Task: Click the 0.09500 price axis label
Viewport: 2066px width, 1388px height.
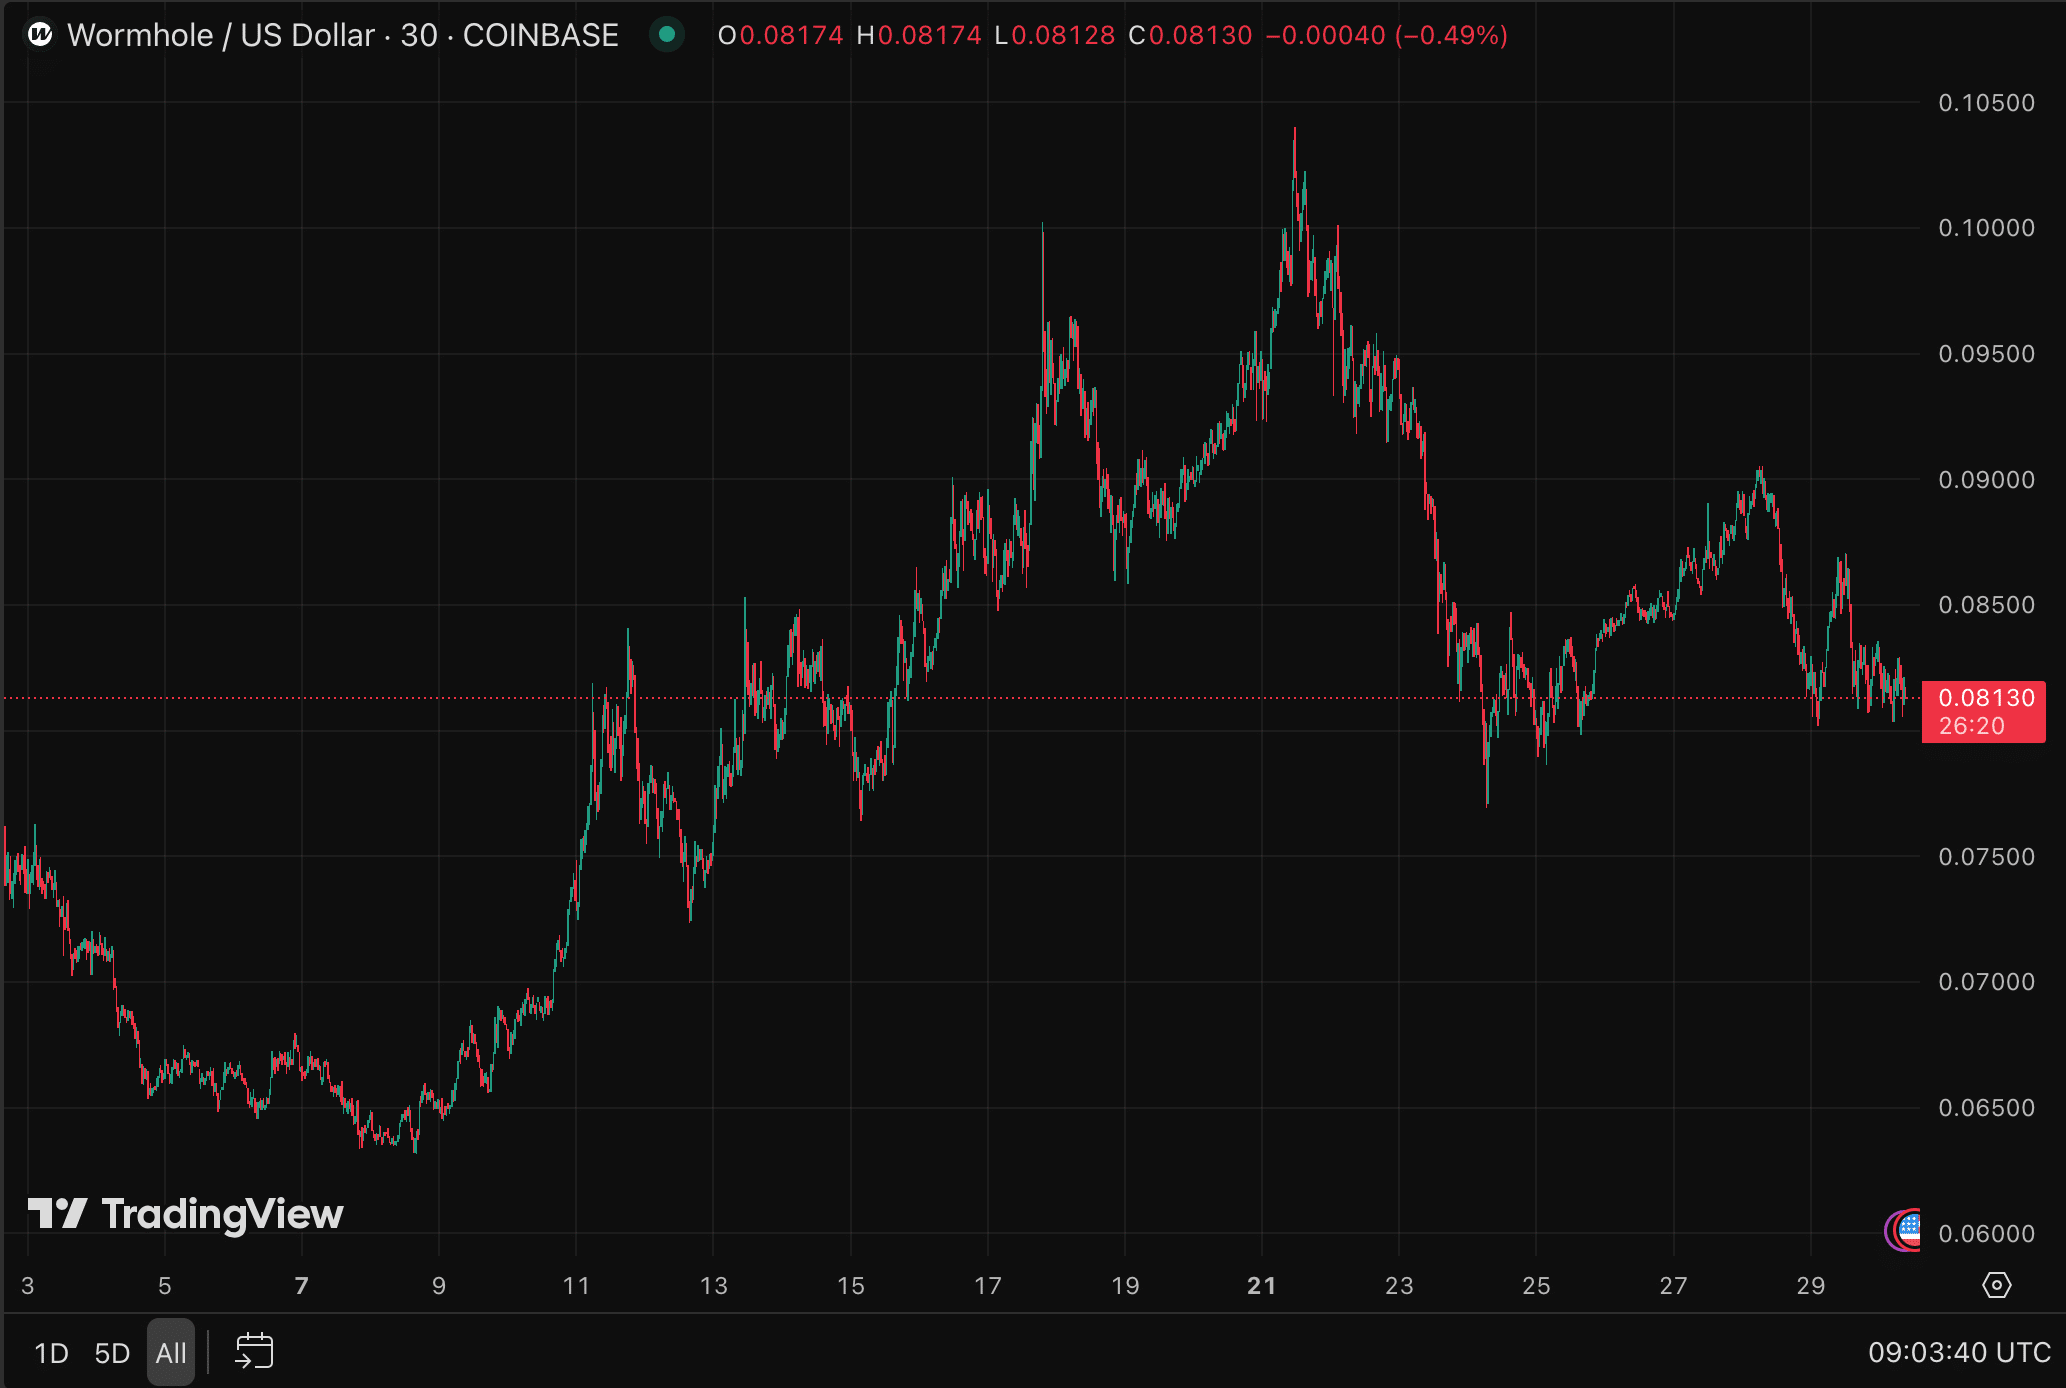Action: click(1986, 354)
